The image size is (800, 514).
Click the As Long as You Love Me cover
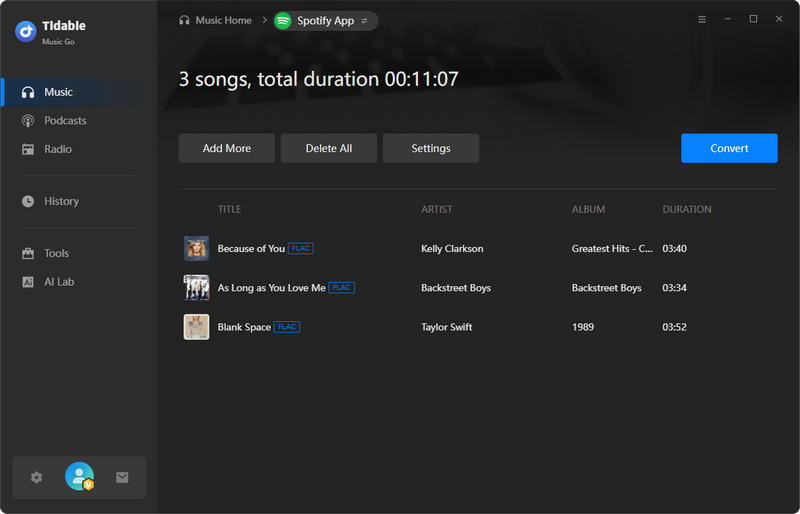[x=196, y=287]
